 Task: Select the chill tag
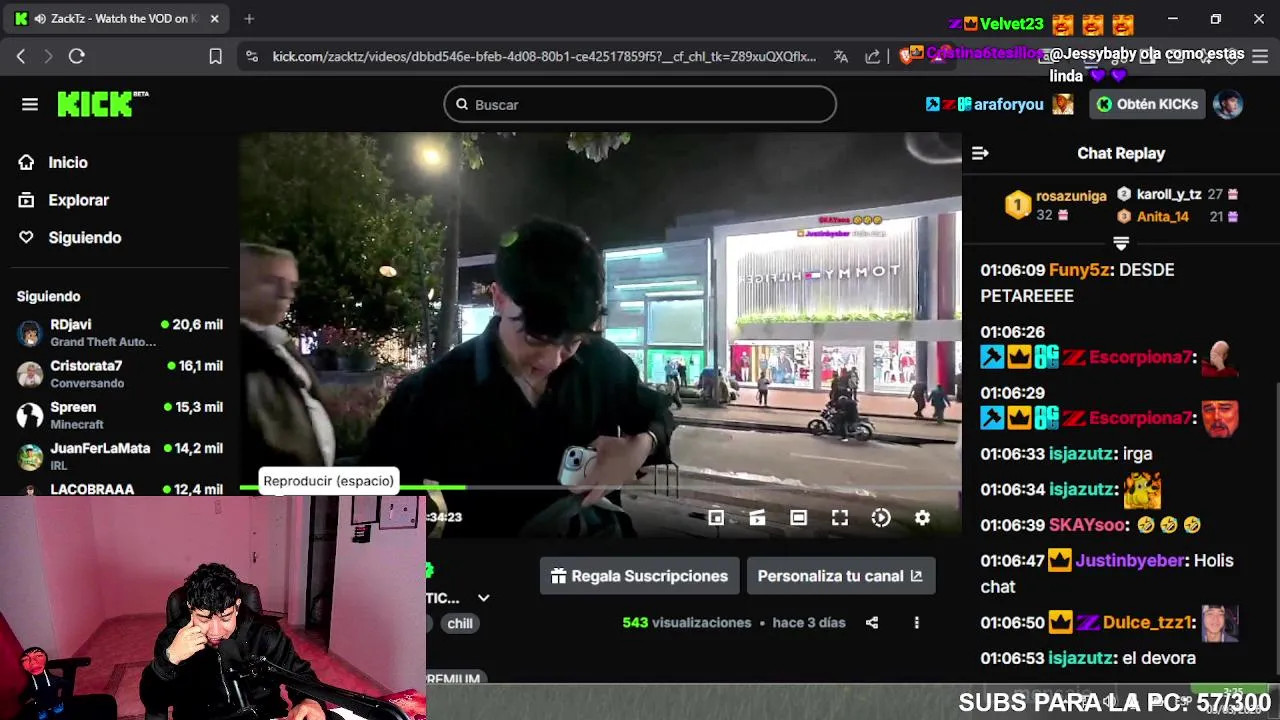click(460, 623)
